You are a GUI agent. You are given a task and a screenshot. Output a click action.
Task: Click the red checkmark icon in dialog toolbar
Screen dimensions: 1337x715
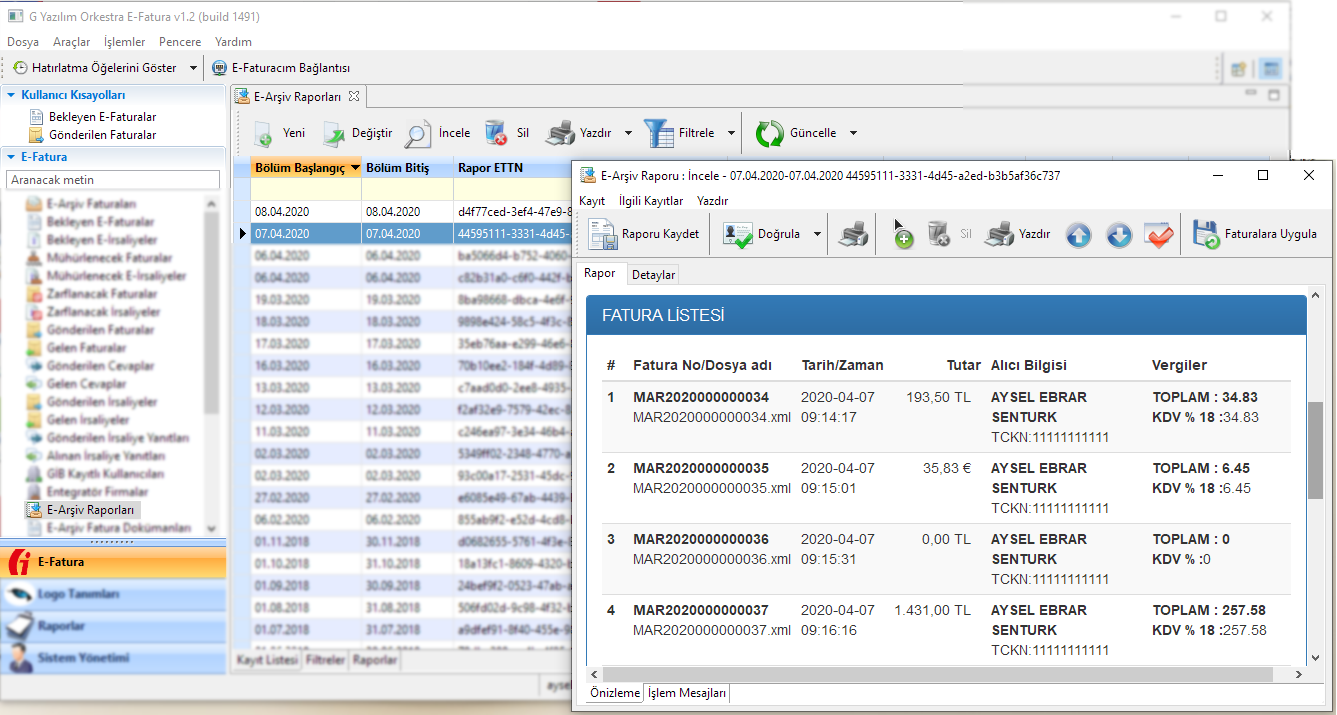click(1159, 235)
